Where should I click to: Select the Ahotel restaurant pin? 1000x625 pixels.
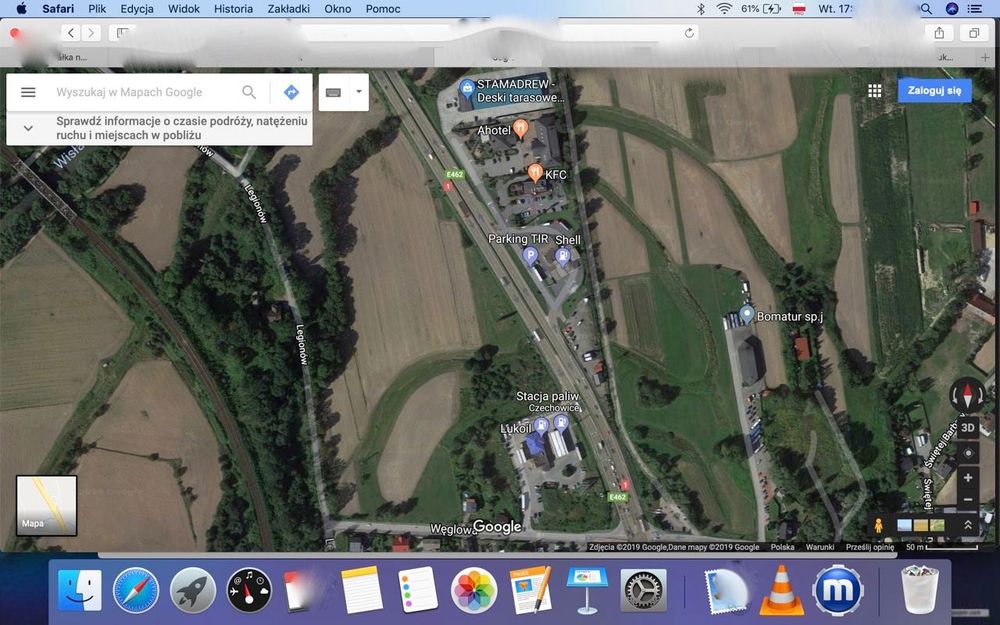(x=520, y=128)
